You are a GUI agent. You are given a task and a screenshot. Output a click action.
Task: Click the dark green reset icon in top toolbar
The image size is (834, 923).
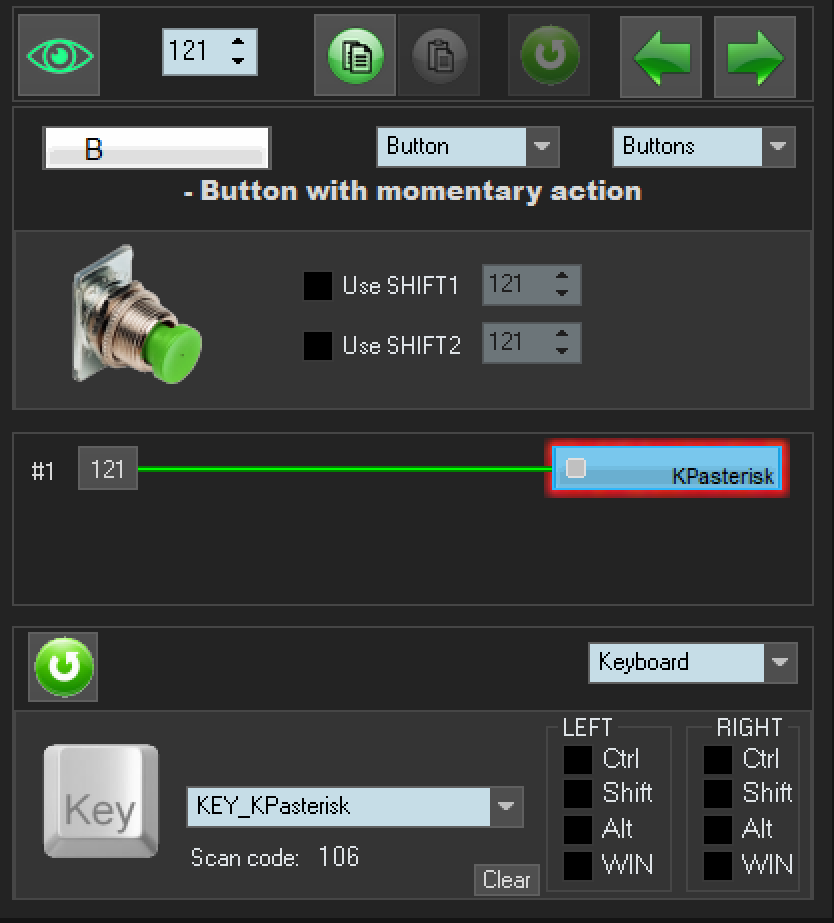(x=549, y=55)
